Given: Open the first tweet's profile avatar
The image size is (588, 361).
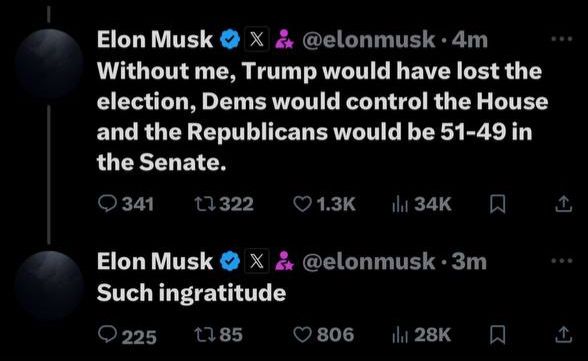Looking at the screenshot, I should [x=49, y=64].
